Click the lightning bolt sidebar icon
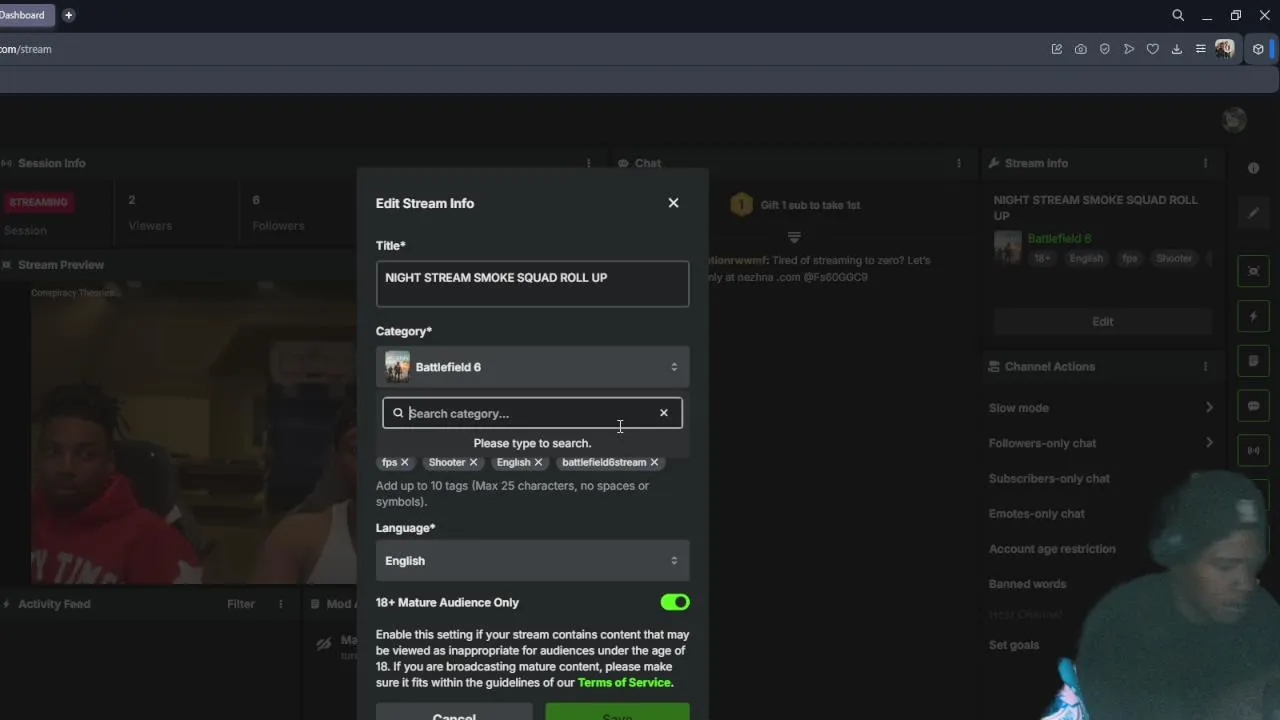This screenshot has height=720, width=1280. click(x=1253, y=317)
